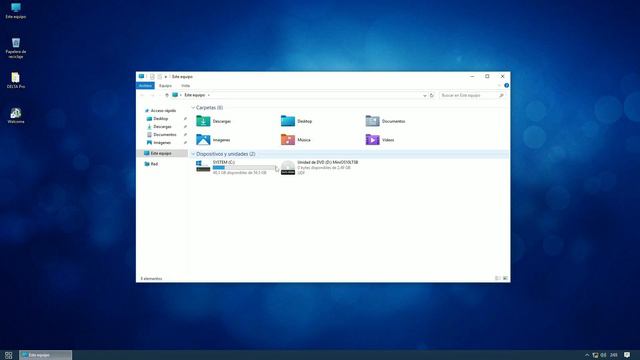The image size is (640, 360).
Task: Select the DVD drive (D:) unit
Action: click(320, 167)
